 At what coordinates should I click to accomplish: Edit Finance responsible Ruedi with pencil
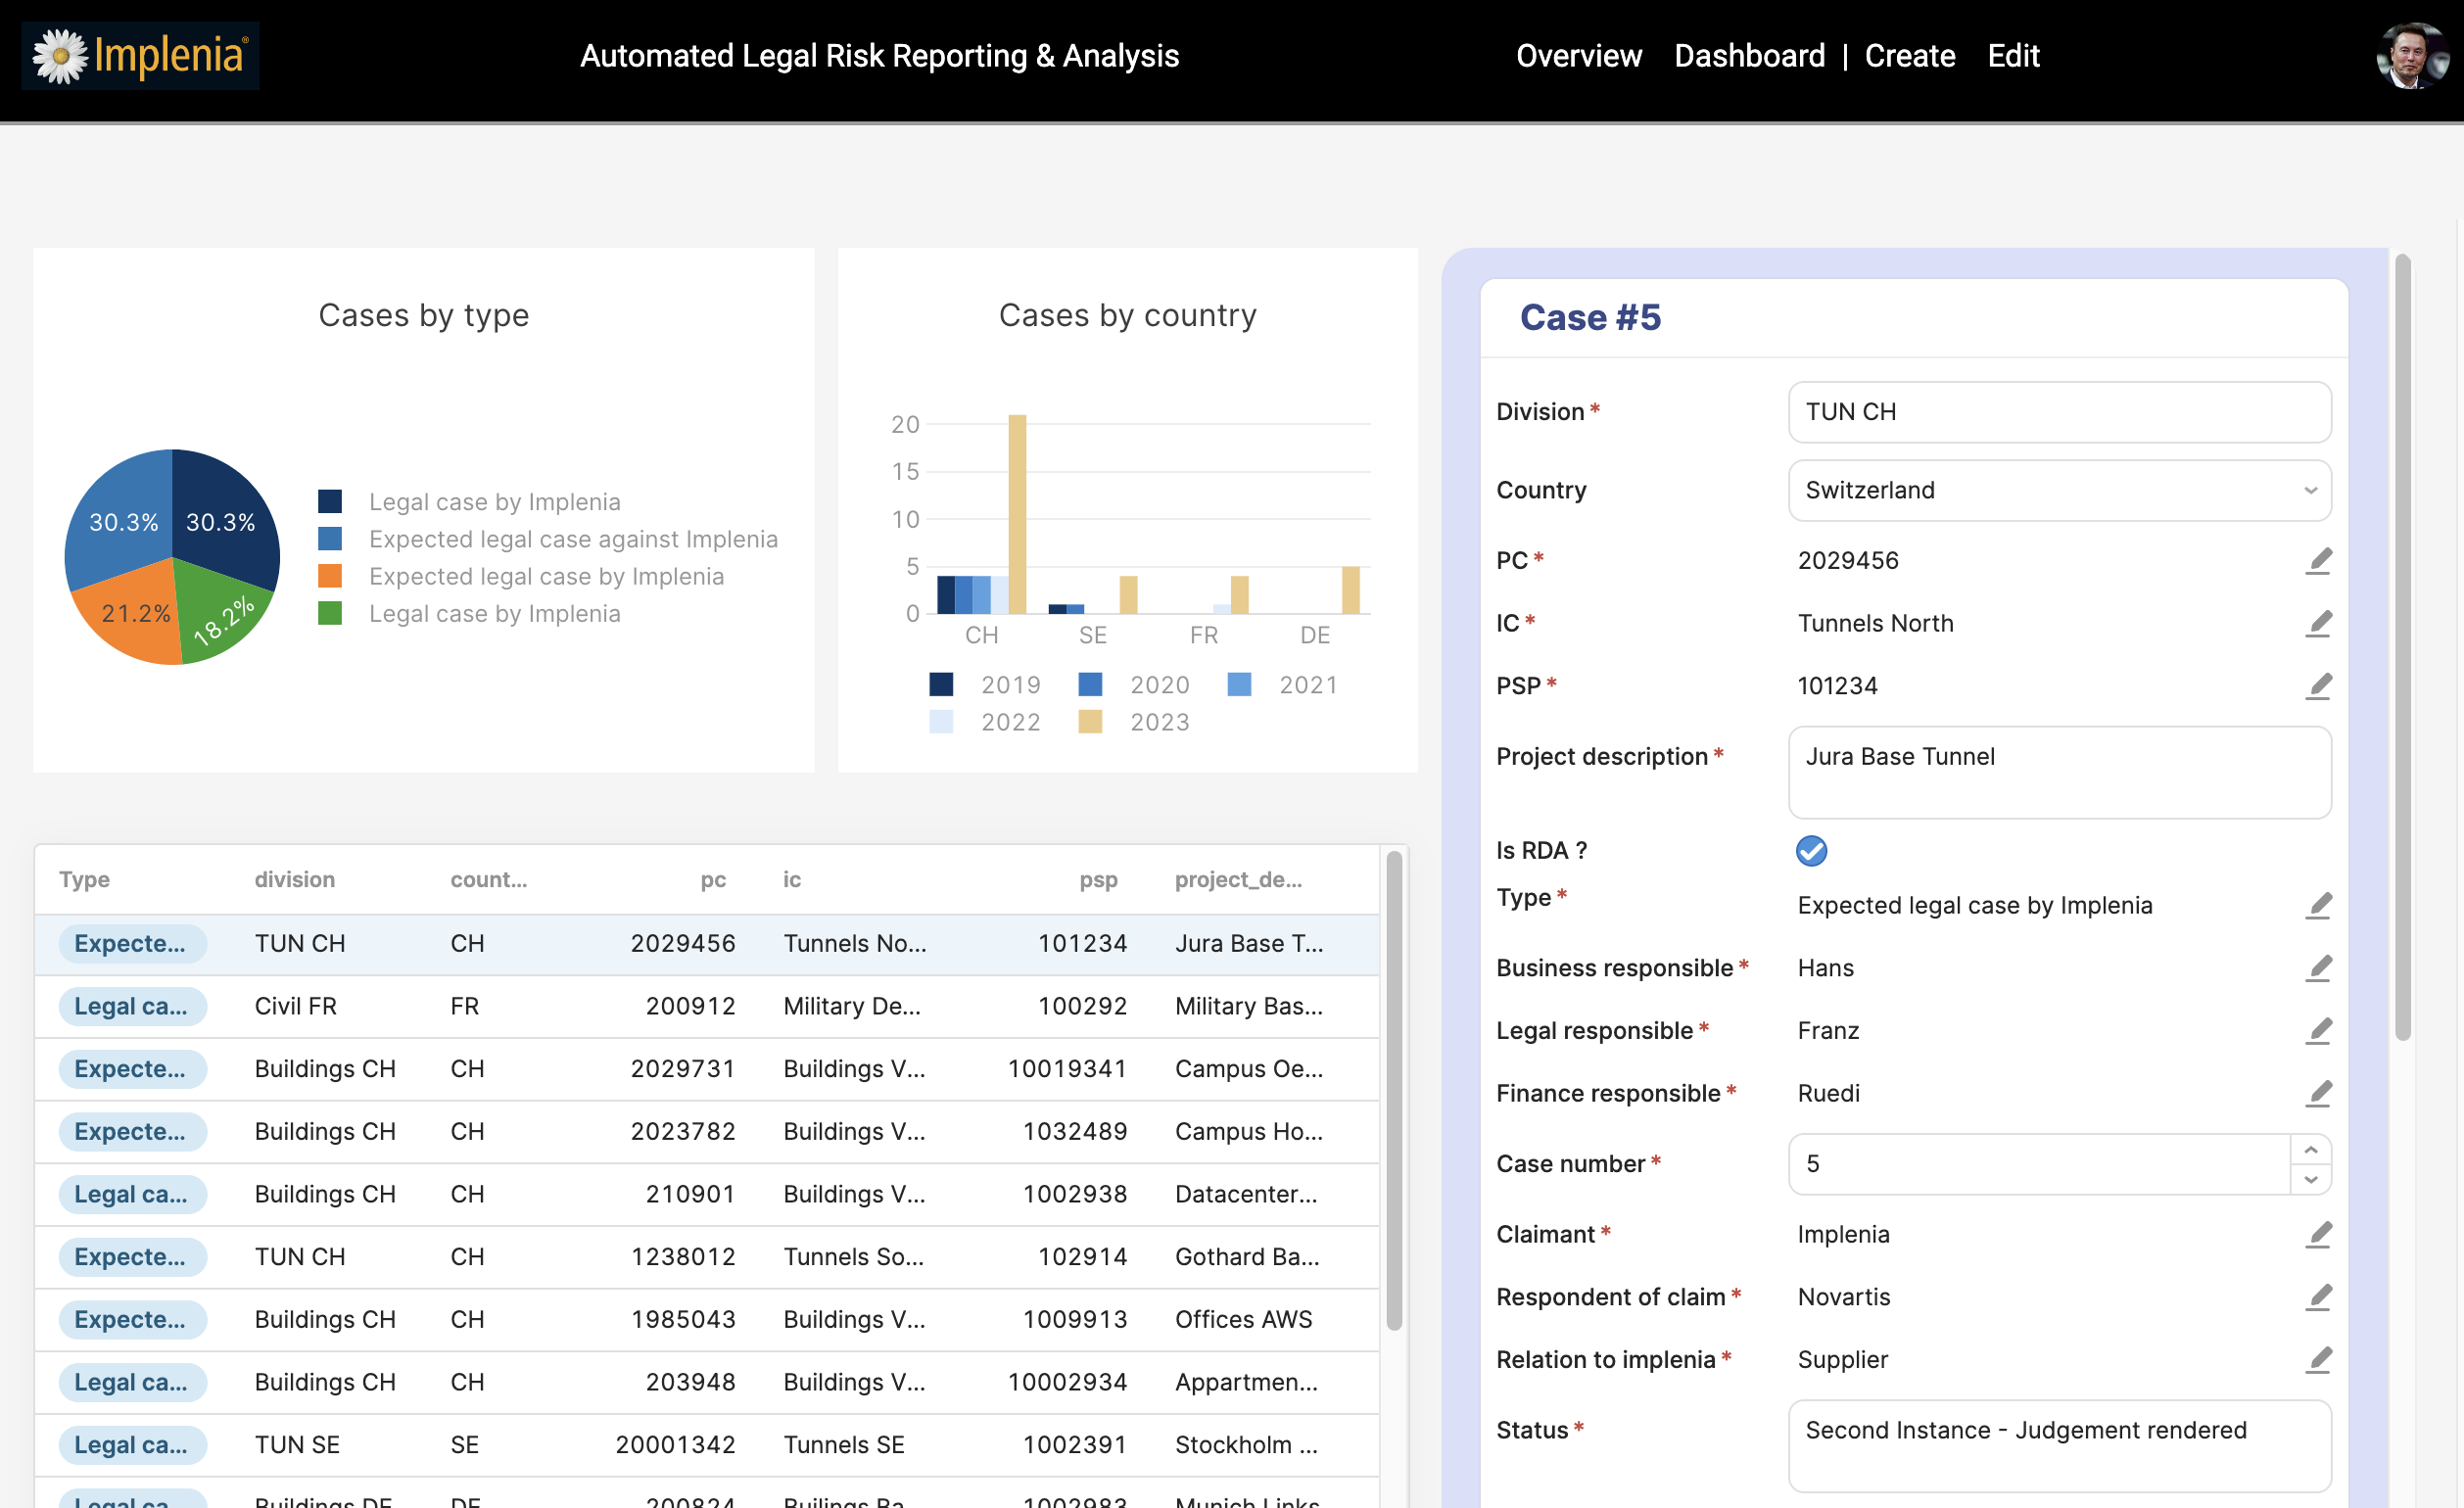pos(2318,1094)
